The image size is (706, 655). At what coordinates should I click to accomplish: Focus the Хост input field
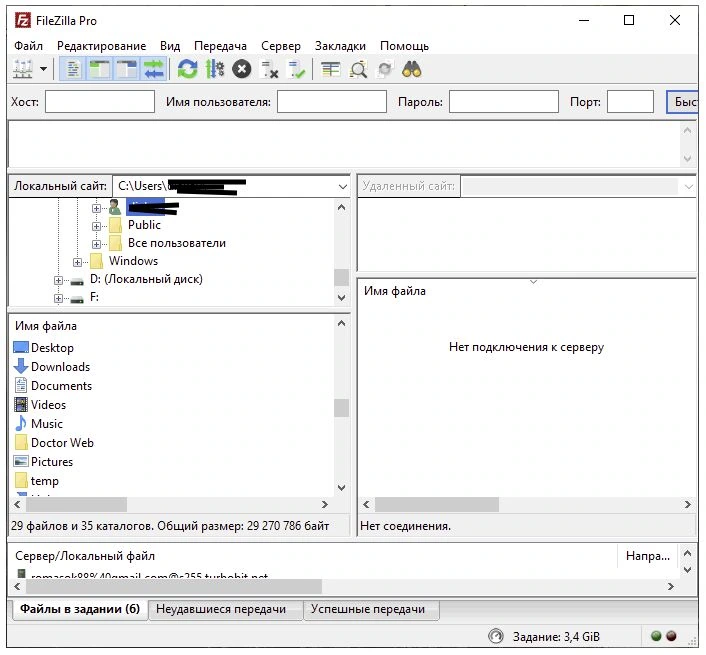tap(100, 102)
